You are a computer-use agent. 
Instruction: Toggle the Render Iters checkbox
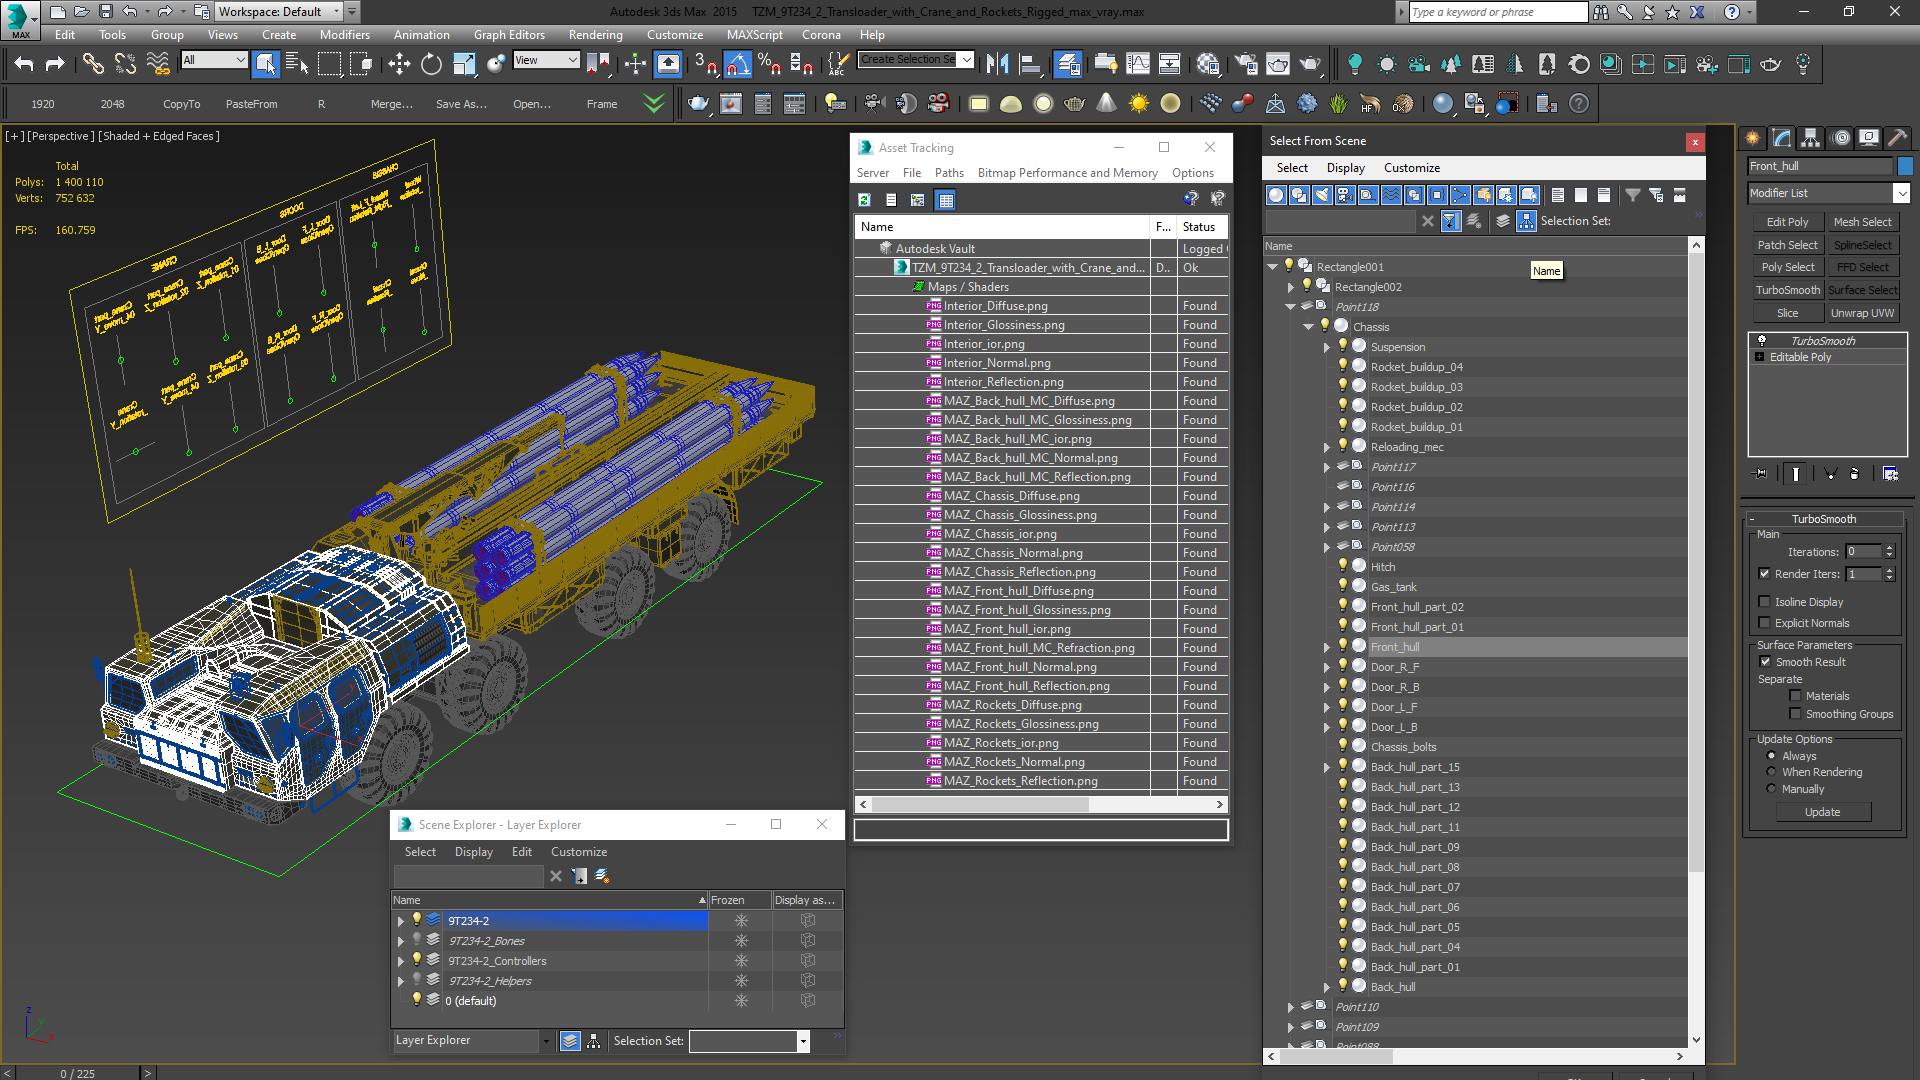(x=1765, y=574)
